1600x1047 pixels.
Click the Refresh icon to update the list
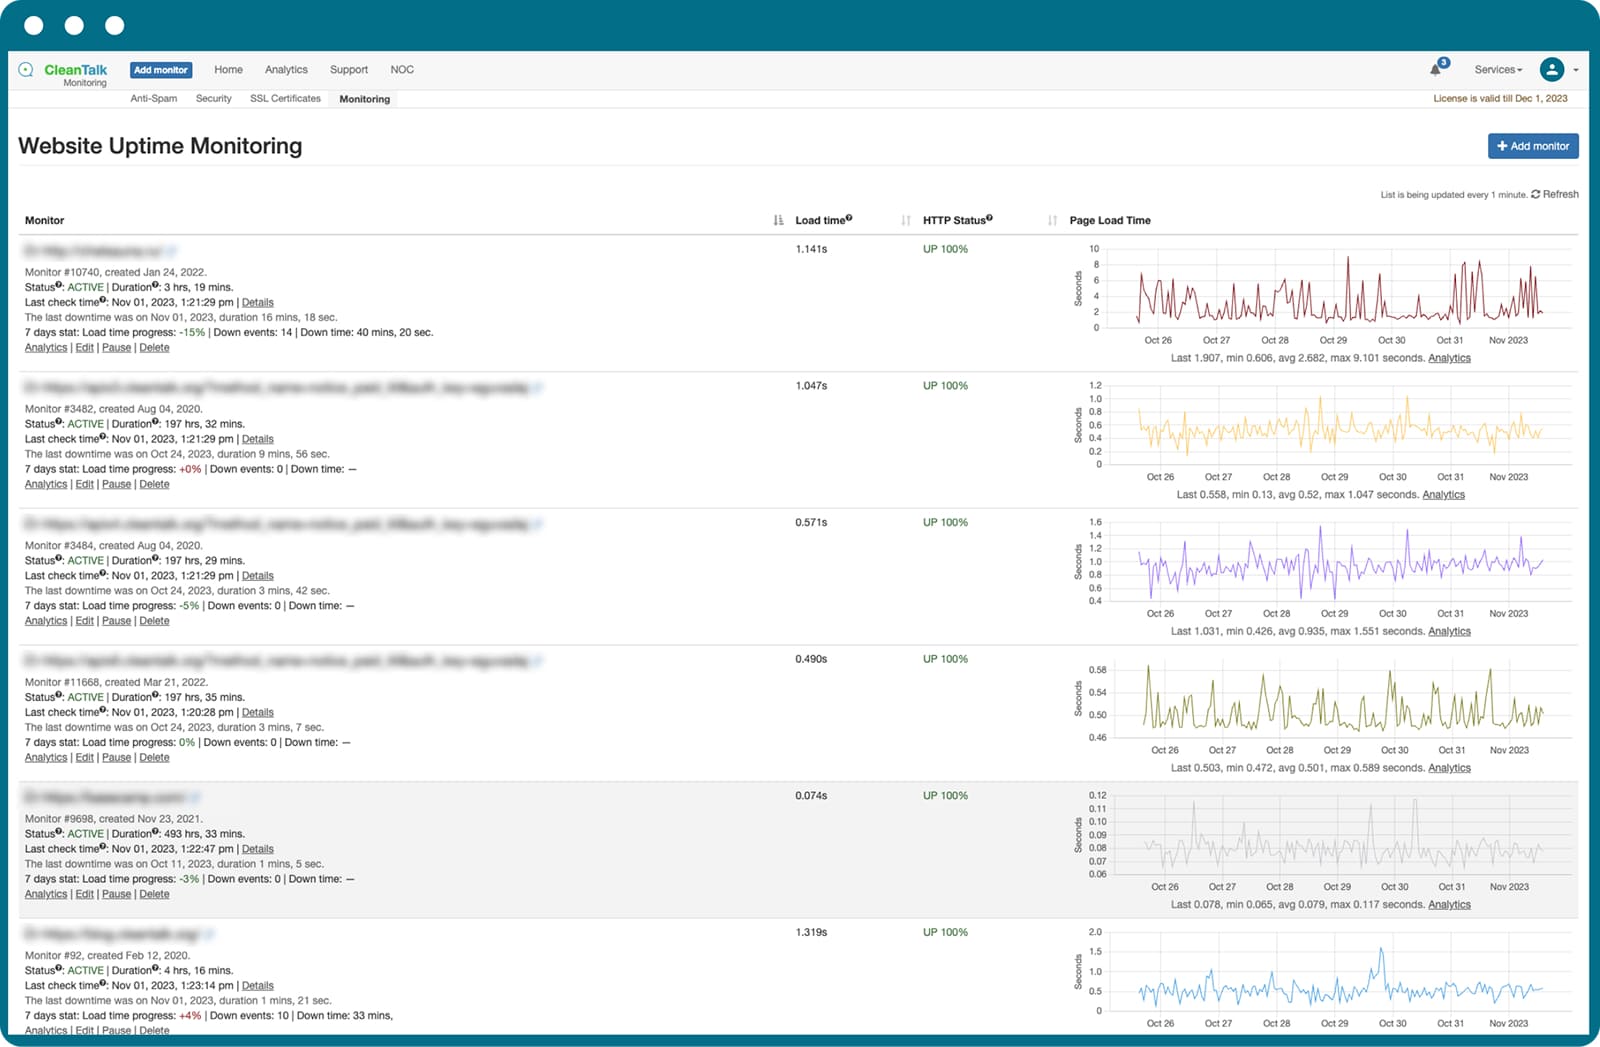tap(1537, 194)
